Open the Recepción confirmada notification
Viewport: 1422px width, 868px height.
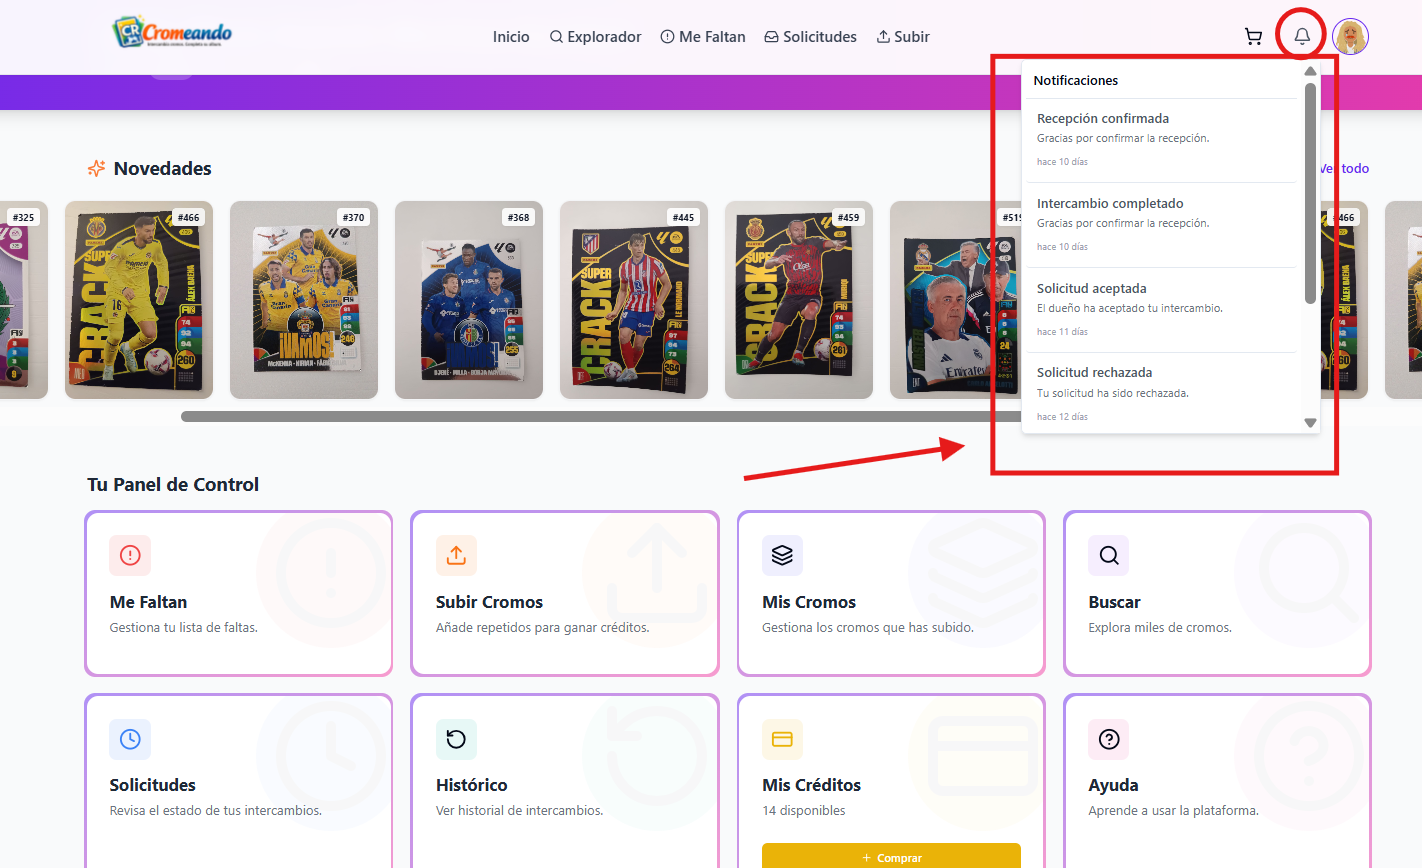tap(1160, 139)
